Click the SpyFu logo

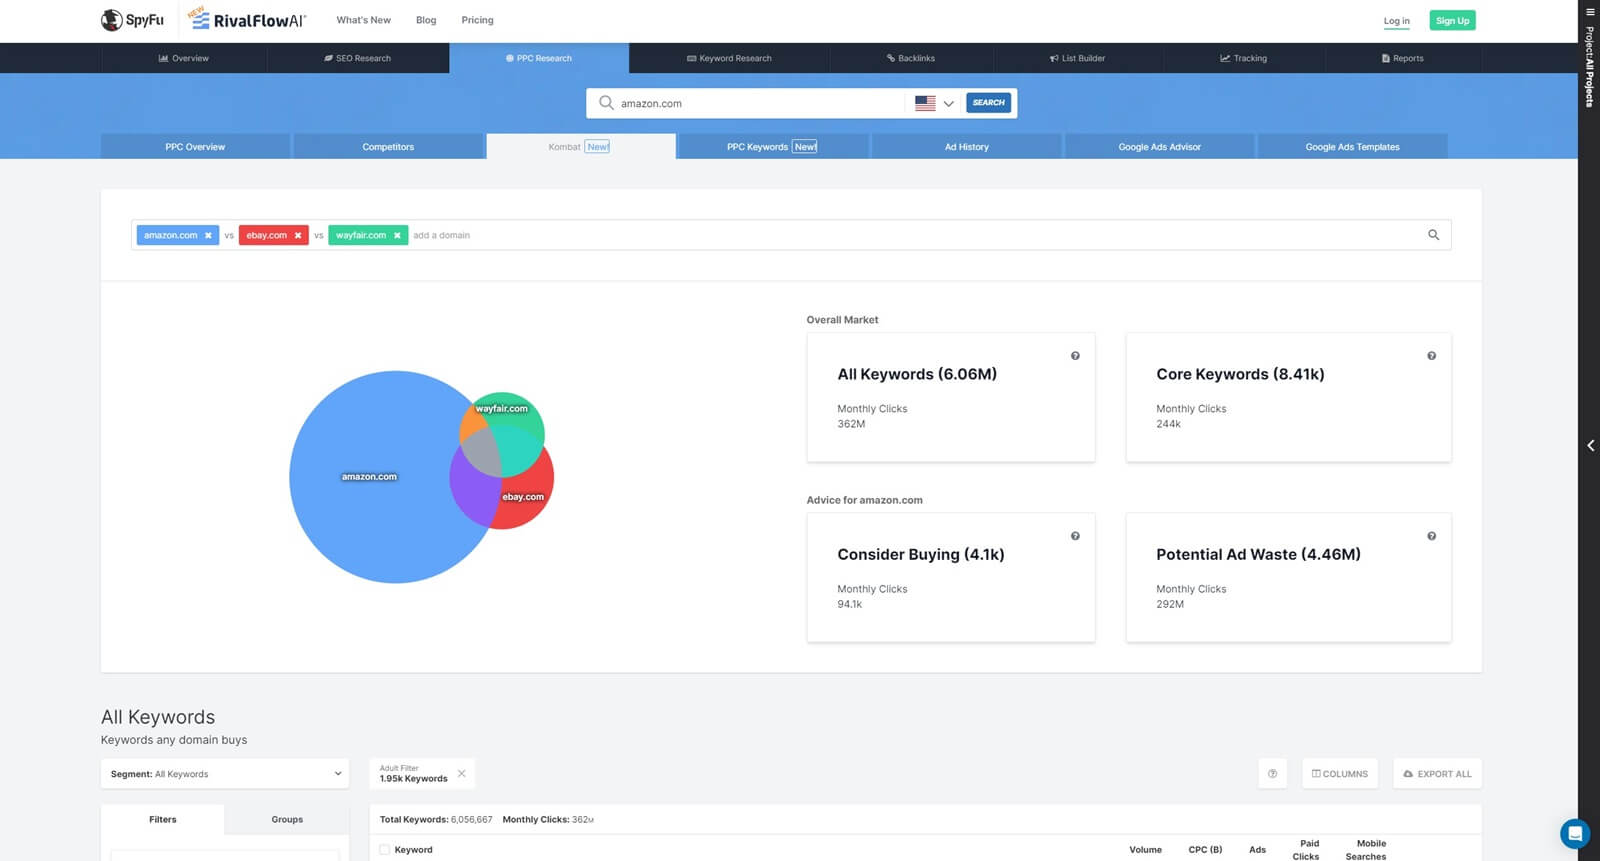132,20
